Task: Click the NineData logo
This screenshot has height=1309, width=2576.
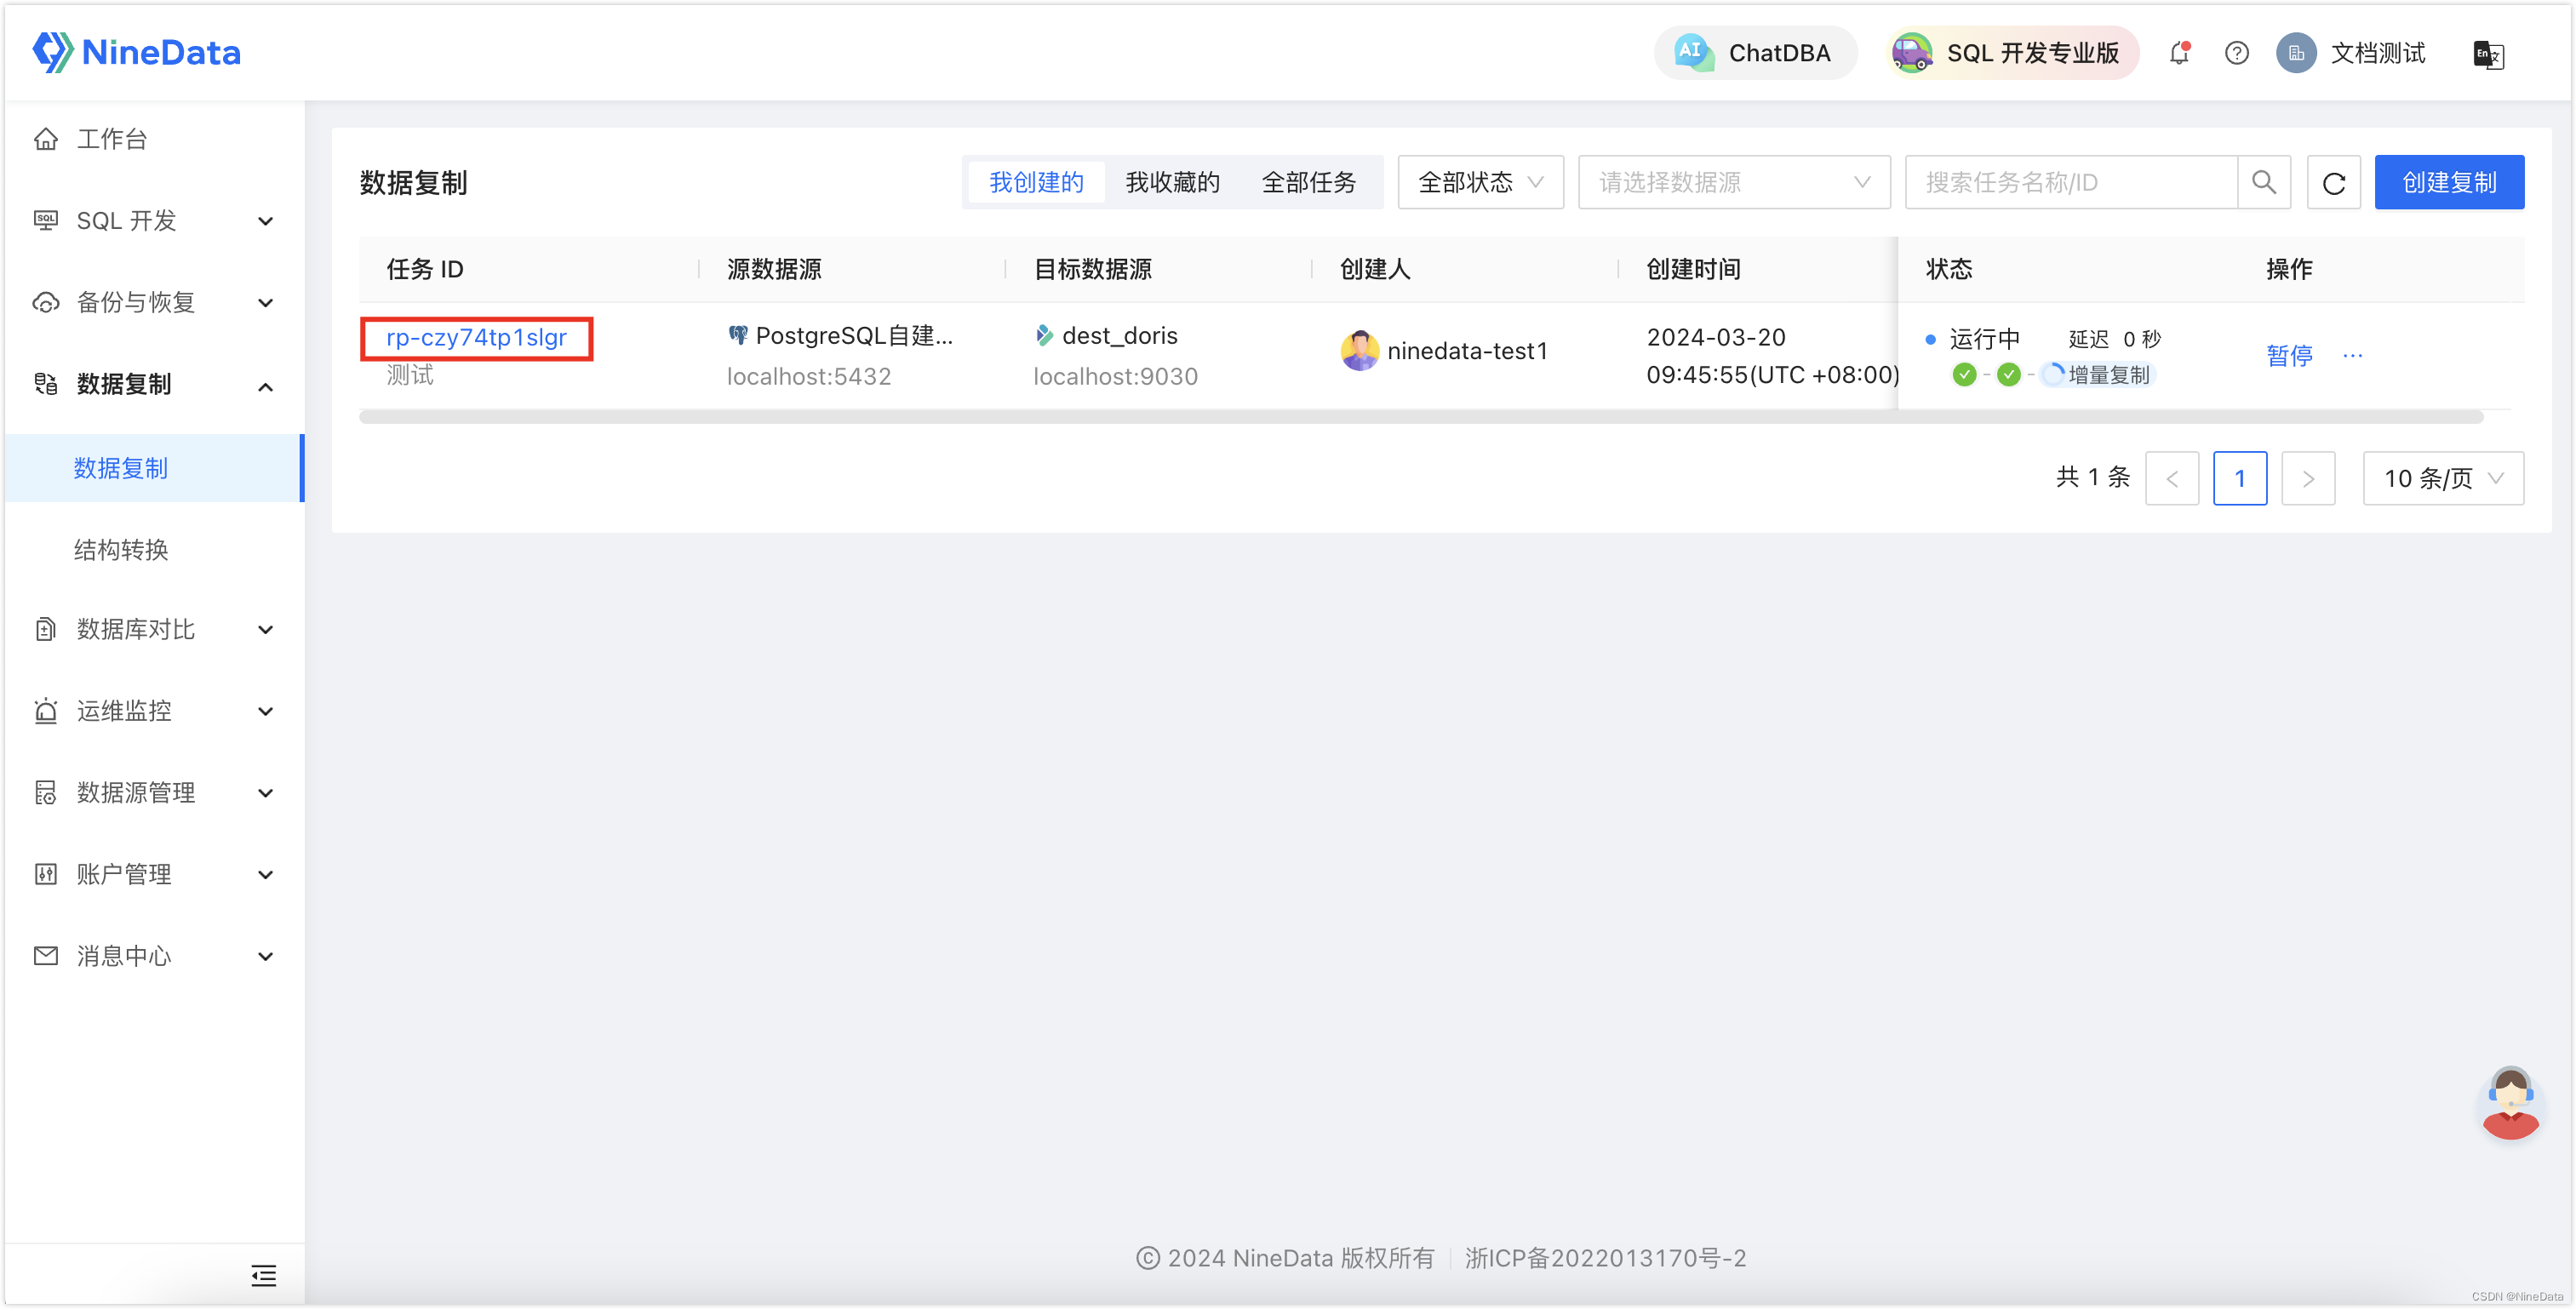Action: pos(137,52)
